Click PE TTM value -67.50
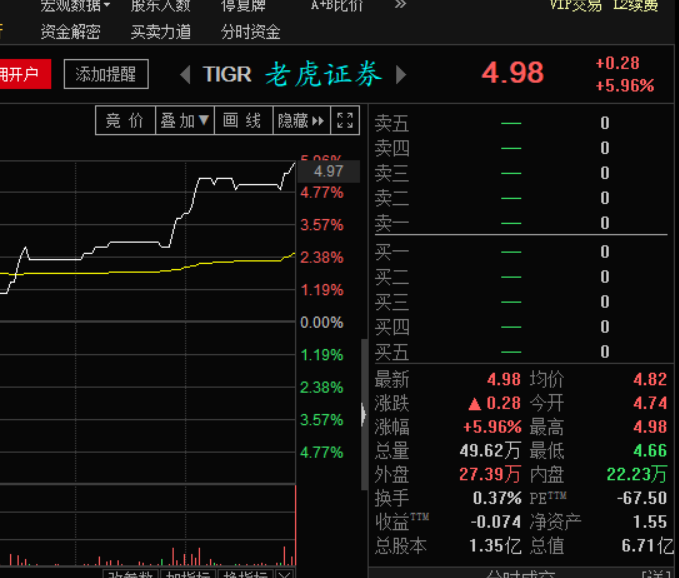This screenshot has width=679, height=578. click(642, 498)
